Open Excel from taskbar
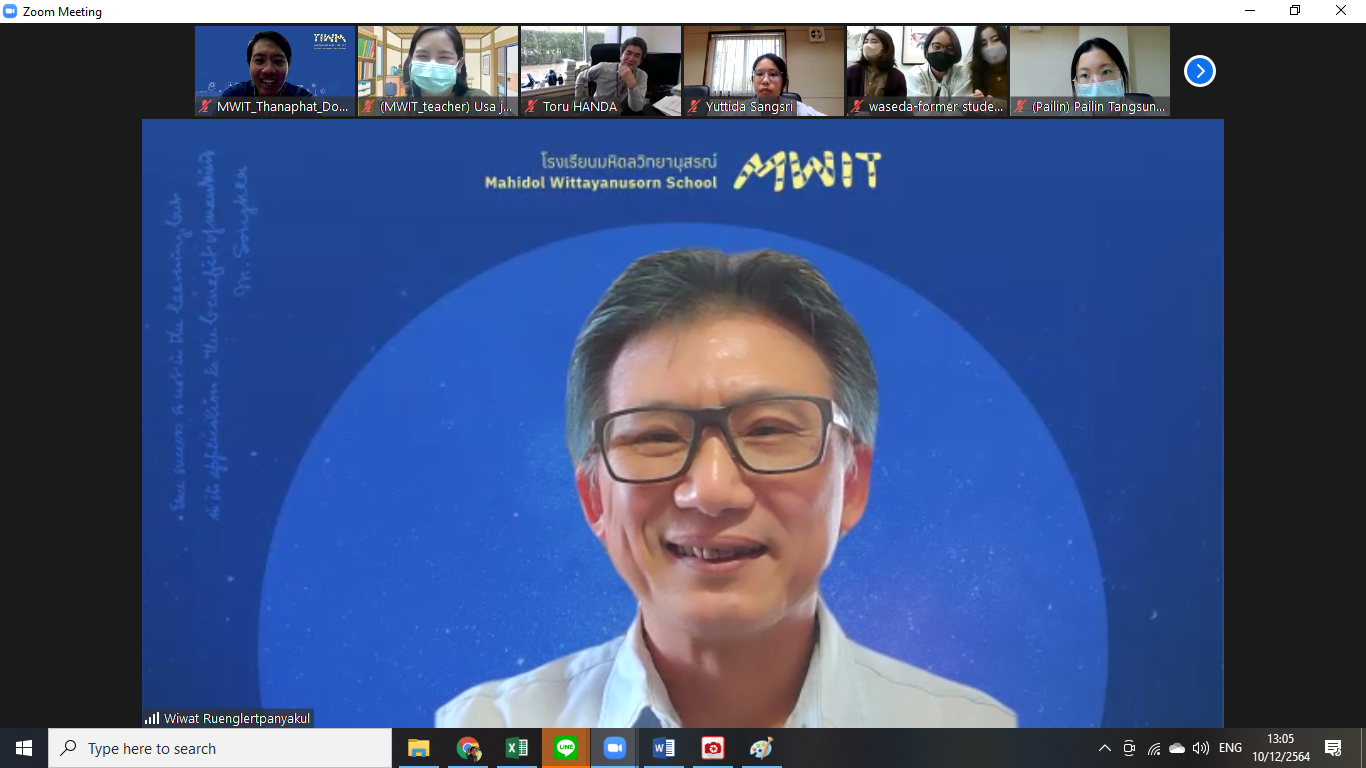This screenshot has width=1366, height=768. (516, 748)
